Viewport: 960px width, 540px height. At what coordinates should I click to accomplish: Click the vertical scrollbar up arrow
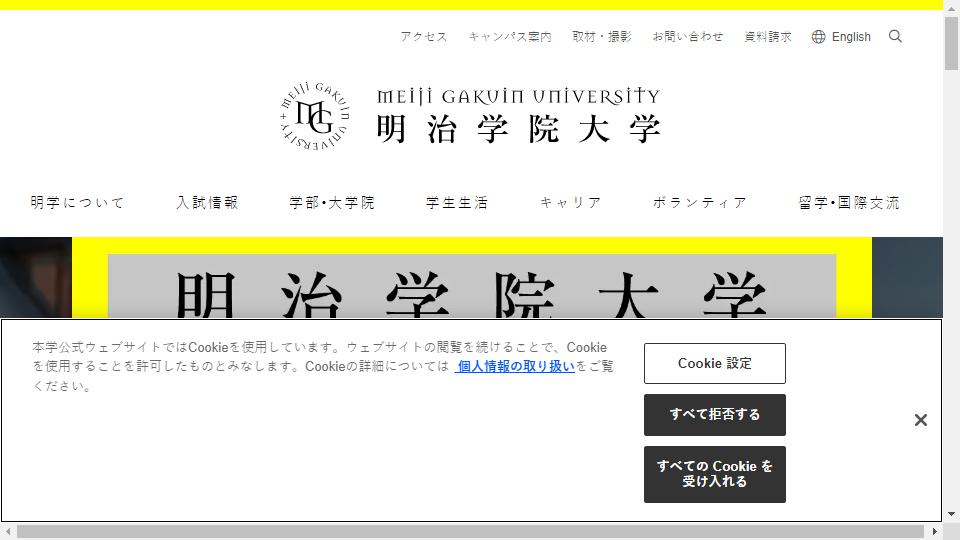click(x=951, y=9)
